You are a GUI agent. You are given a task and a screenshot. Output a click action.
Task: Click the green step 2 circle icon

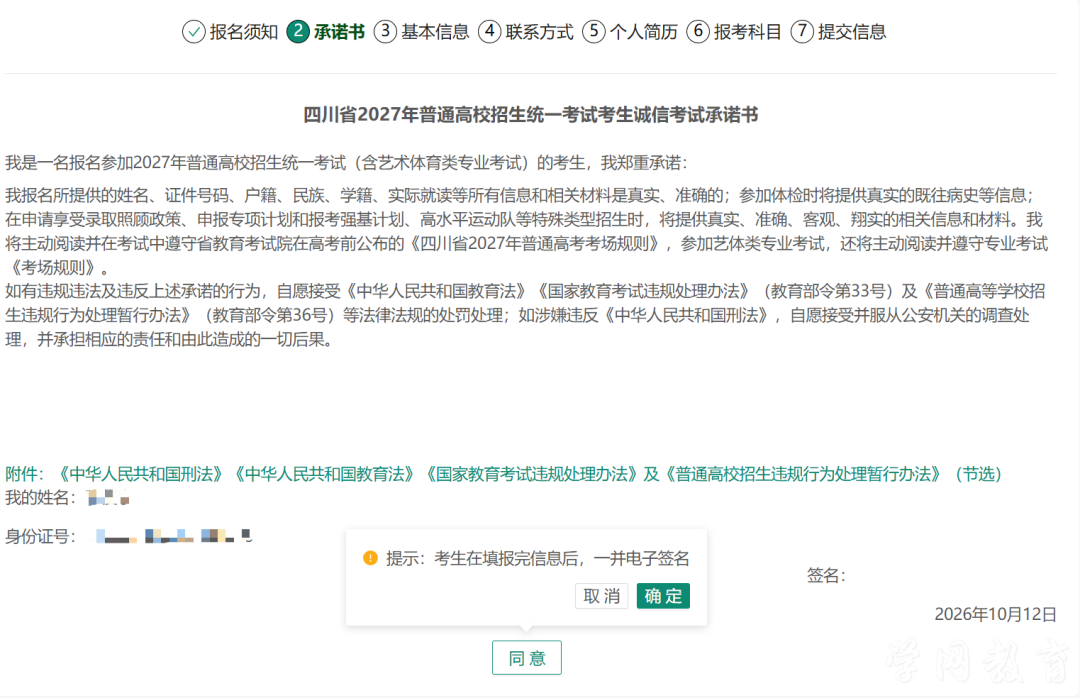pyautogui.click(x=298, y=31)
